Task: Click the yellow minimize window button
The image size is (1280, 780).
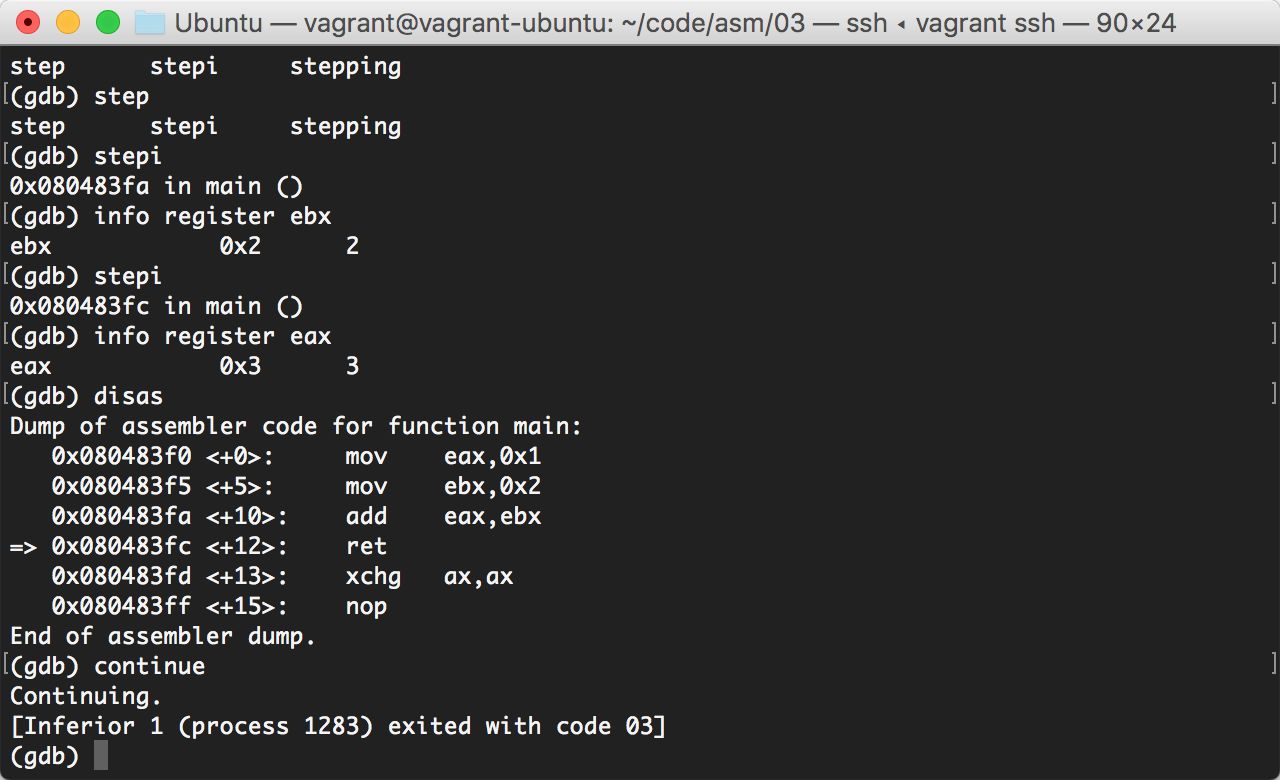Action: pyautogui.click(x=68, y=22)
